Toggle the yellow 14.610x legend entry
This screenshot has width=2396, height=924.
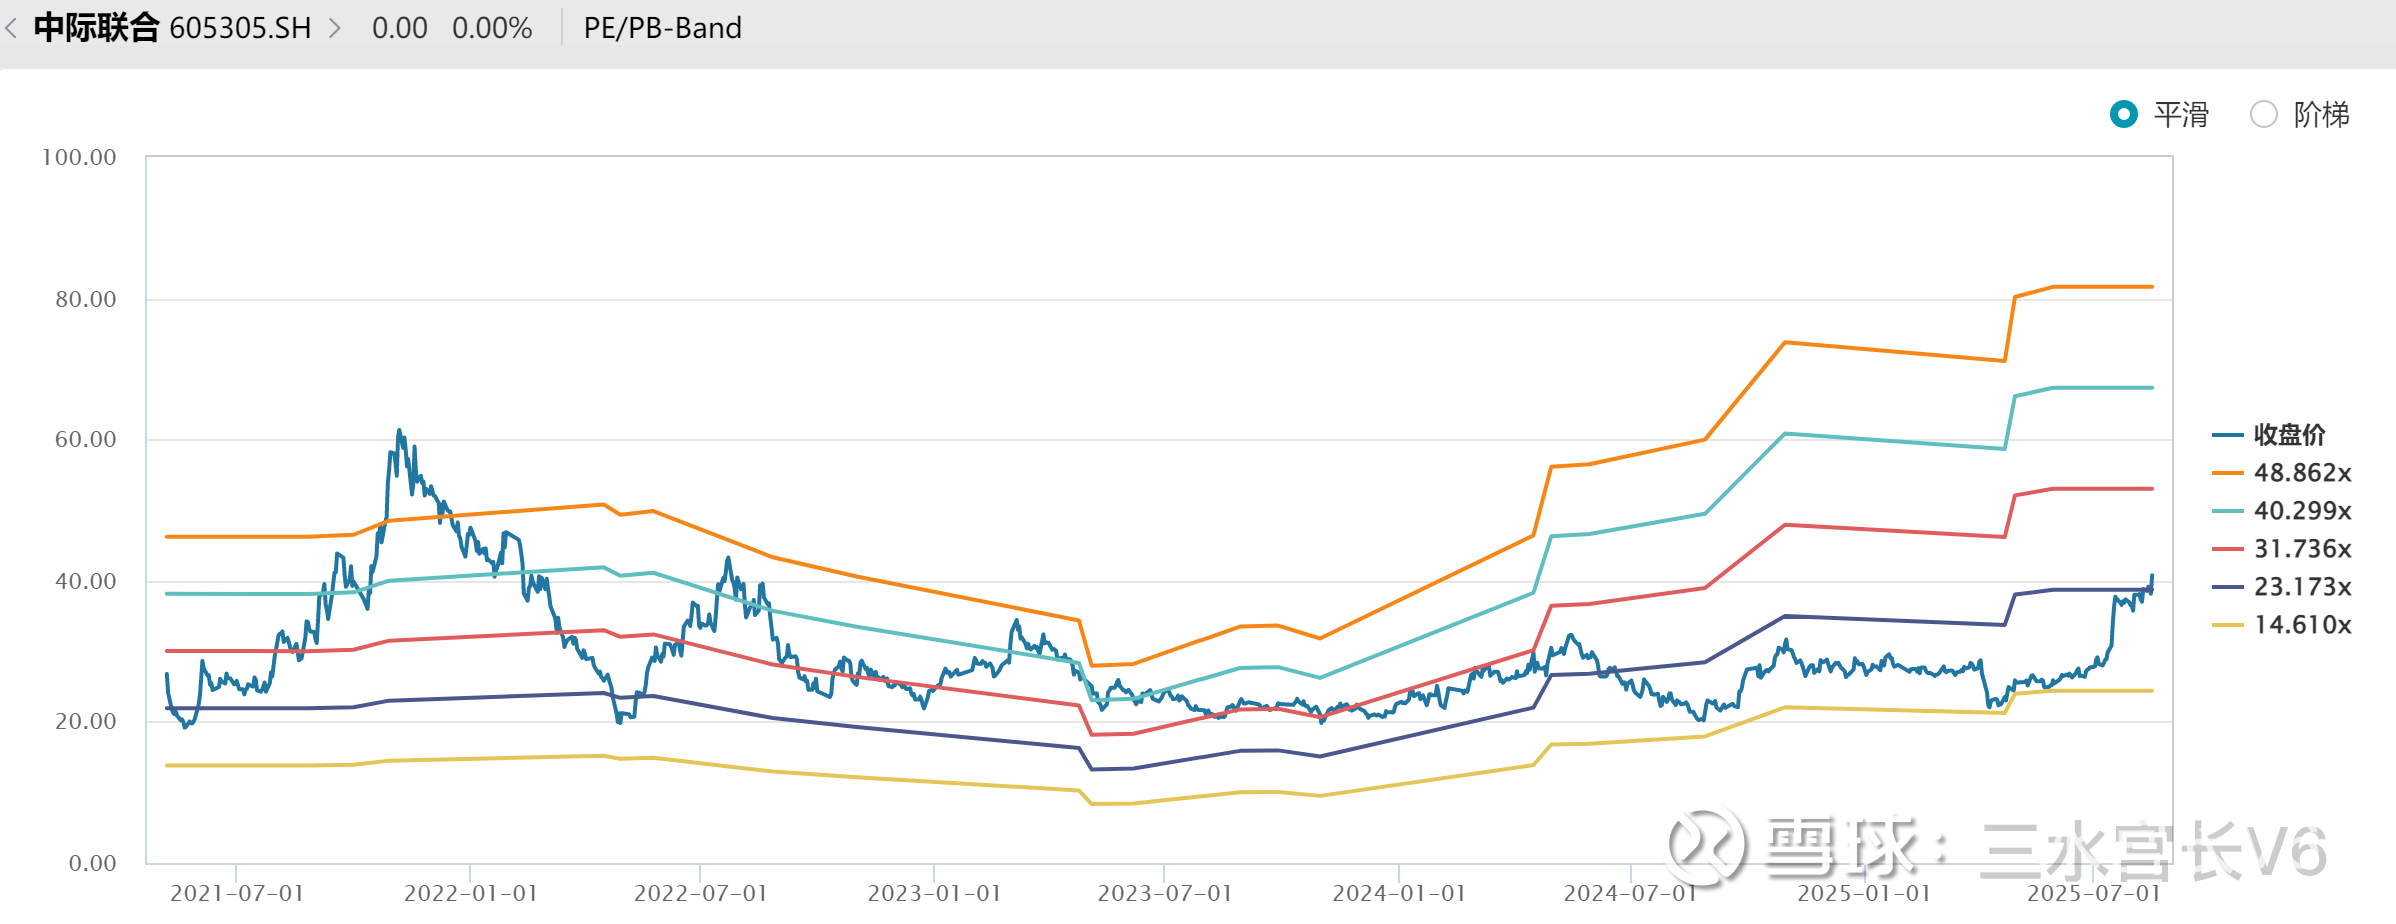point(2282,625)
